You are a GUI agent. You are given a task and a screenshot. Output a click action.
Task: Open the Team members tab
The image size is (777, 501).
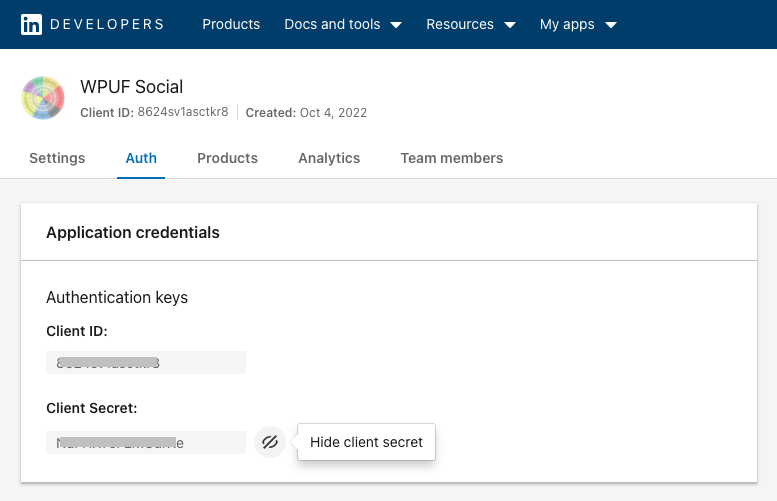point(452,158)
